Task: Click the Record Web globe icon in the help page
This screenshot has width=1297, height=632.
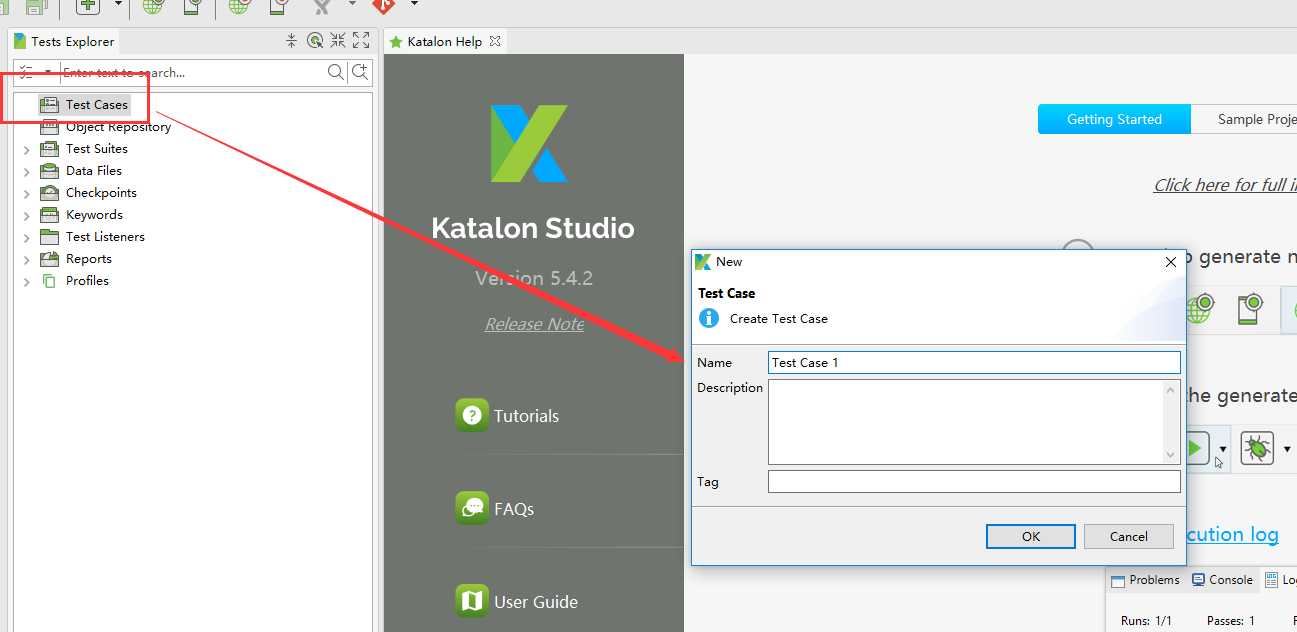Action: (x=1199, y=309)
